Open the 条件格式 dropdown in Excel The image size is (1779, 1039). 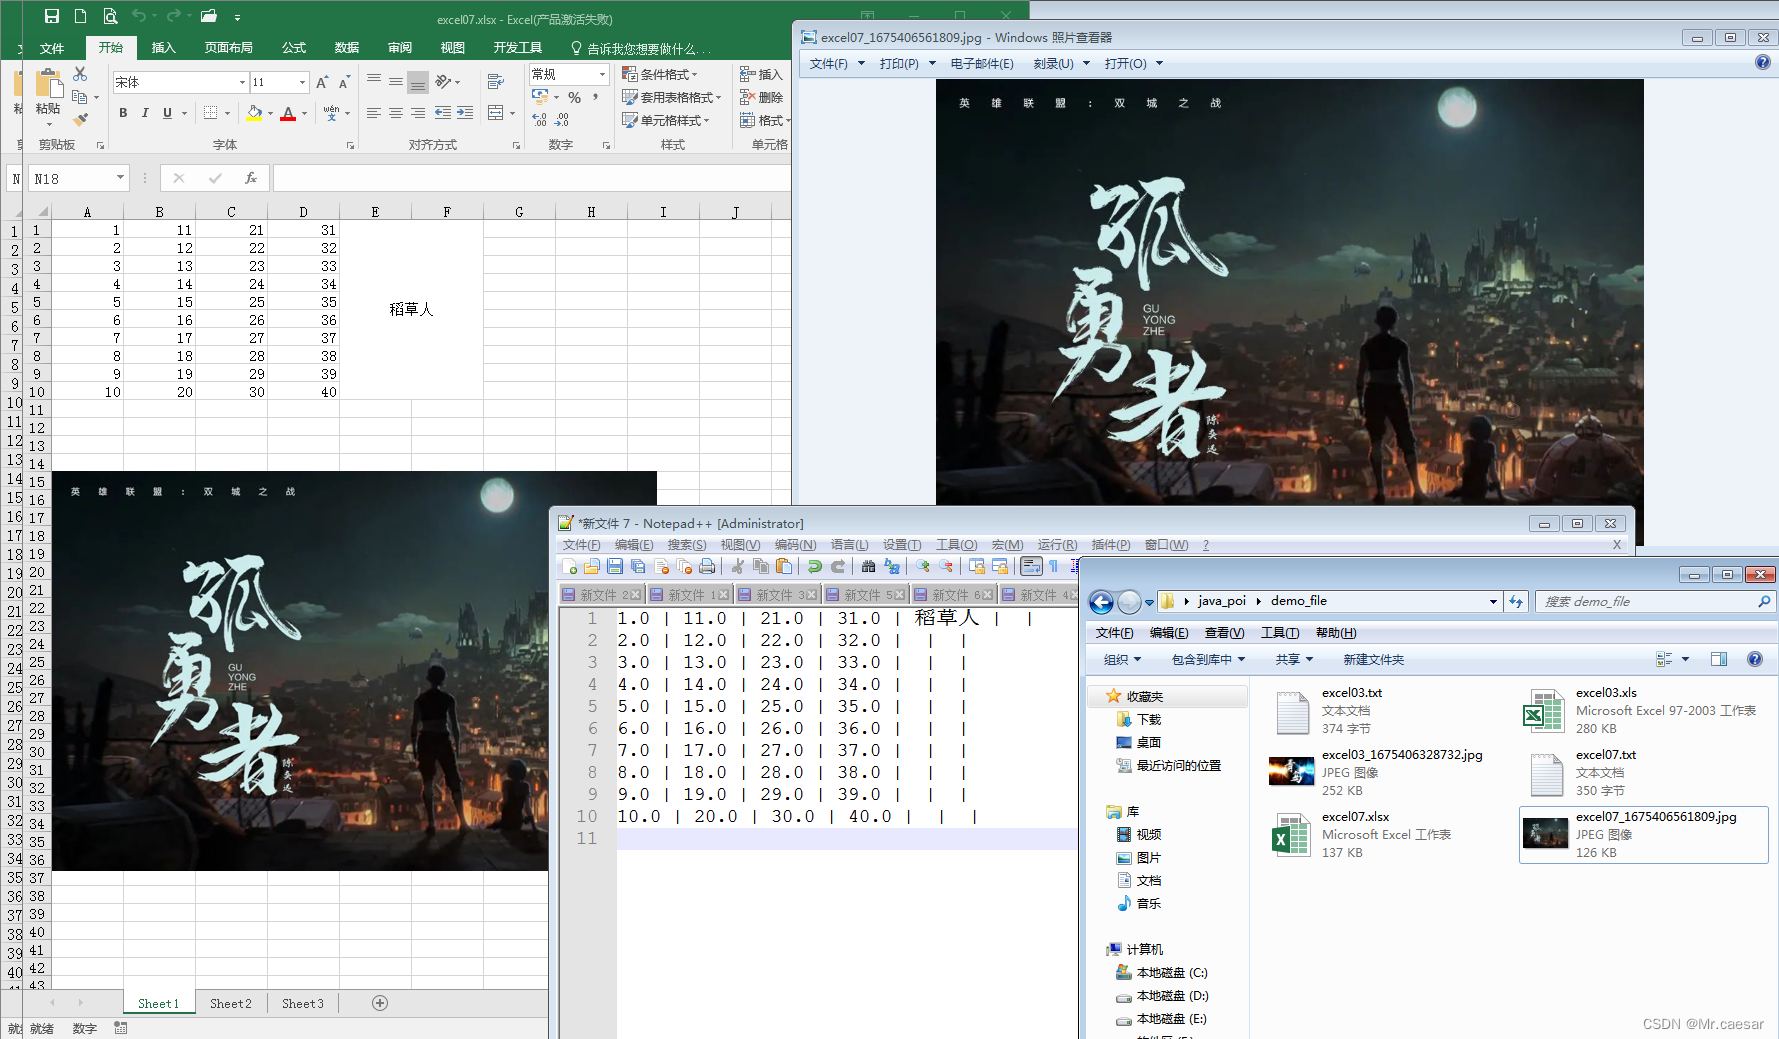coord(660,74)
